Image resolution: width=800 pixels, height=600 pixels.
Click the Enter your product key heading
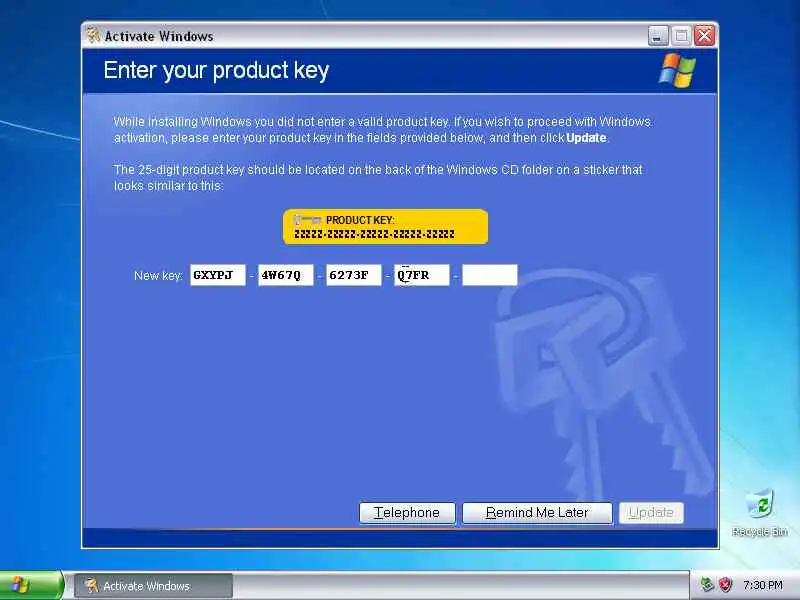tap(216, 70)
